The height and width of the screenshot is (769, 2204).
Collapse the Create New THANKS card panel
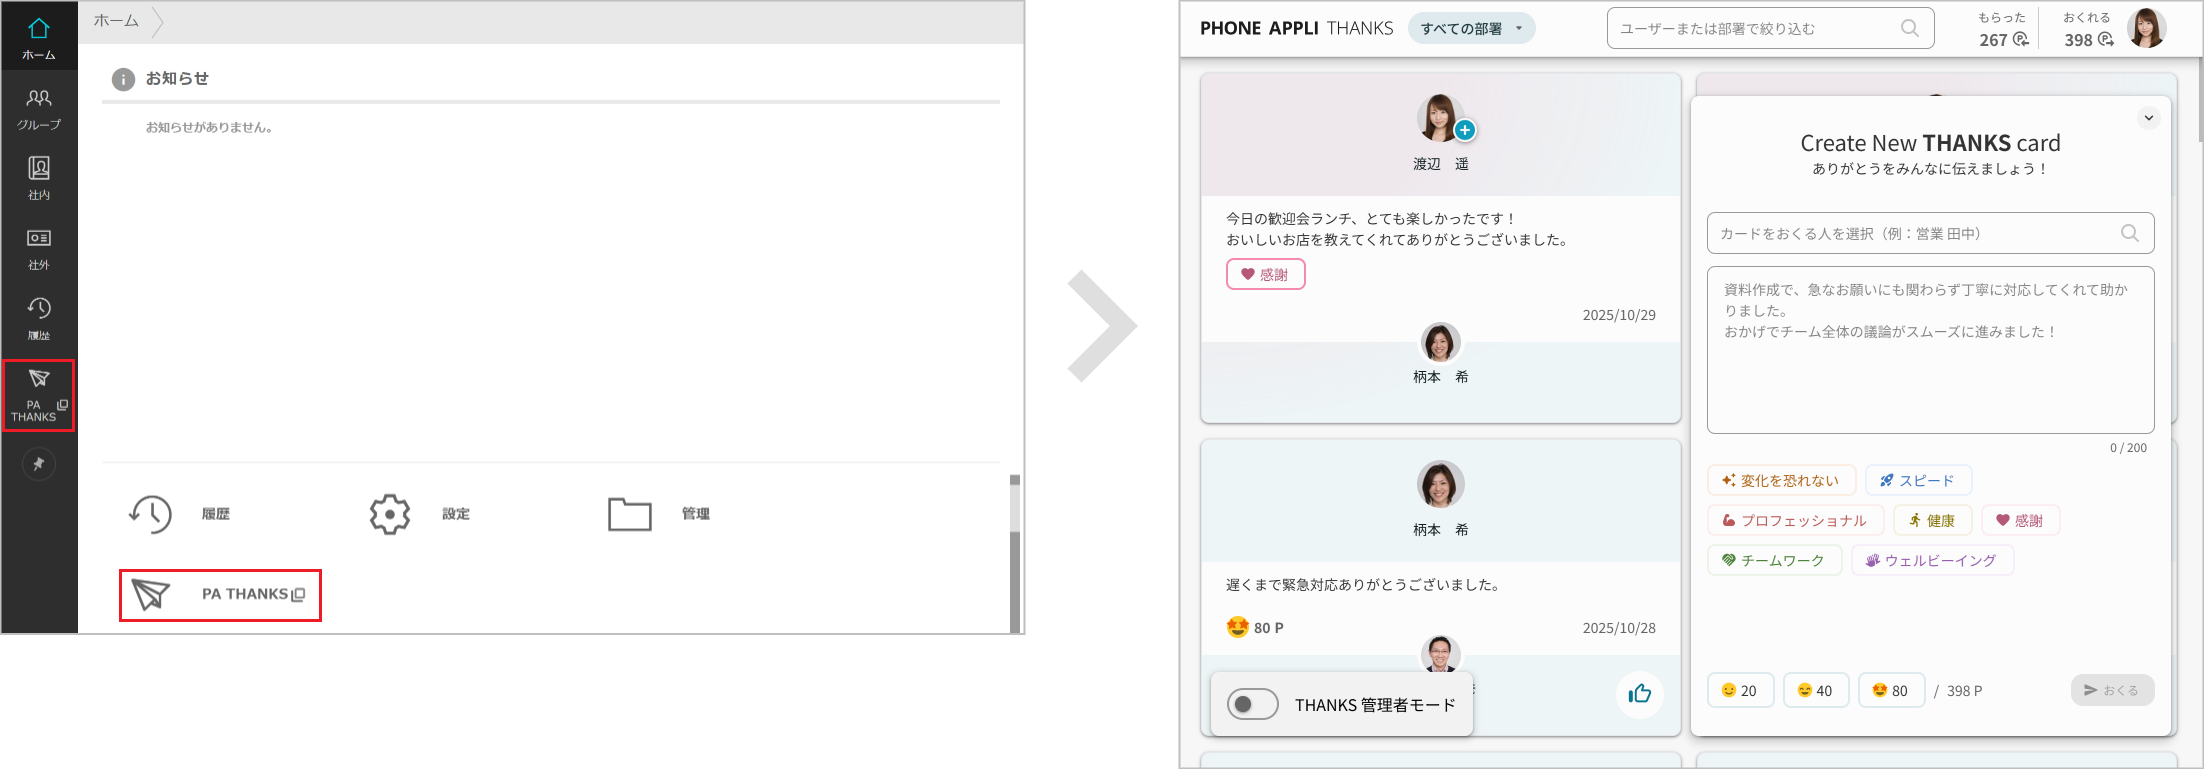tap(2148, 118)
